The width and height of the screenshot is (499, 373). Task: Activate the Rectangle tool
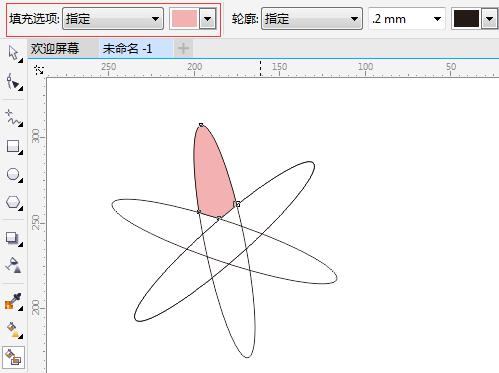pos(13,146)
